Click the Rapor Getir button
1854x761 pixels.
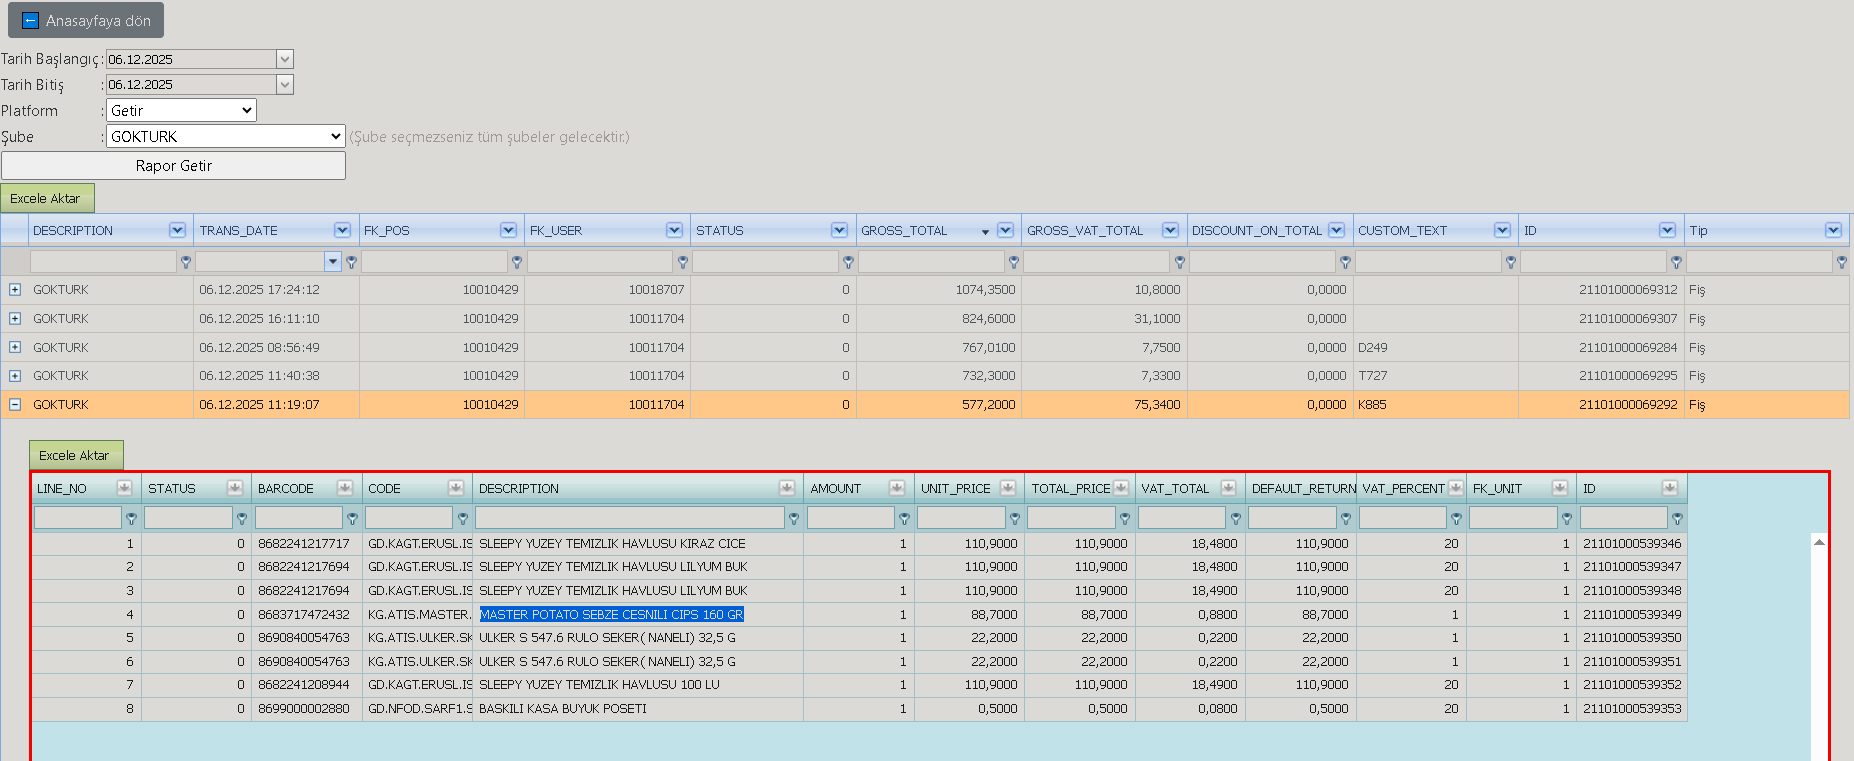pyautogui.click(x=174, y=166)
